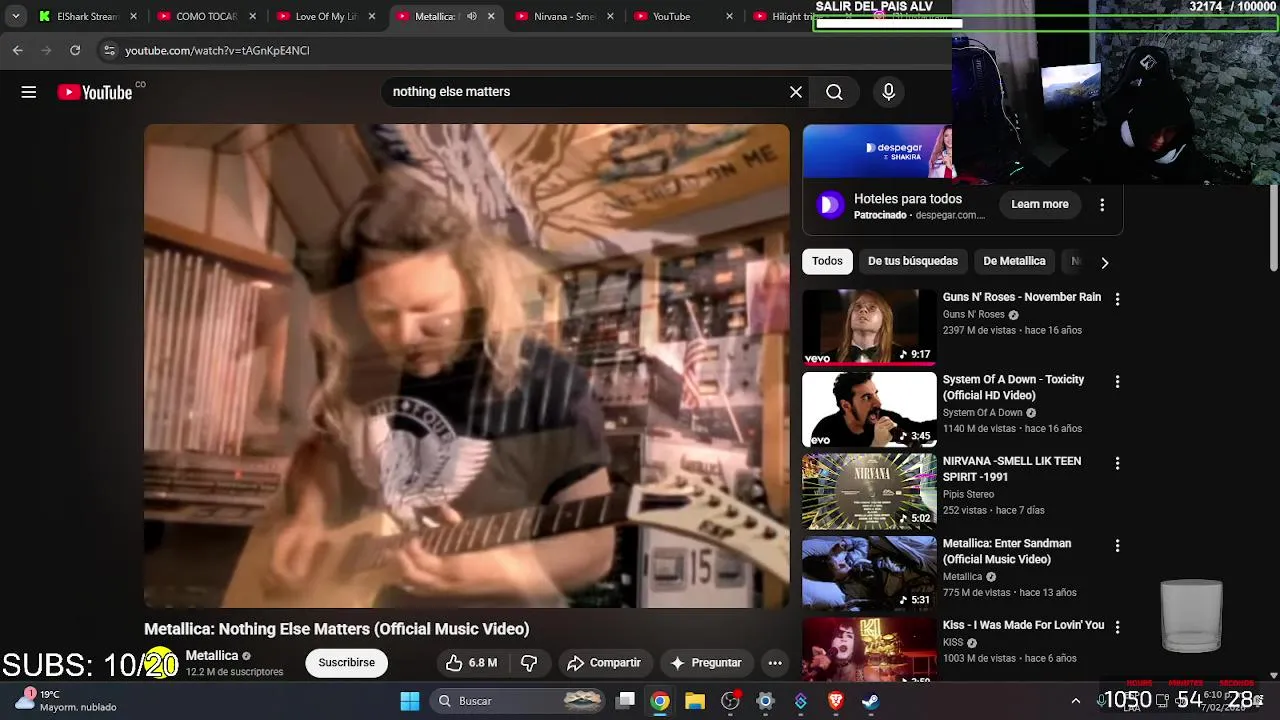Click the despegar advertiser avatar icon
This screenshot has height=720, width=1280.
pos(829,205)
